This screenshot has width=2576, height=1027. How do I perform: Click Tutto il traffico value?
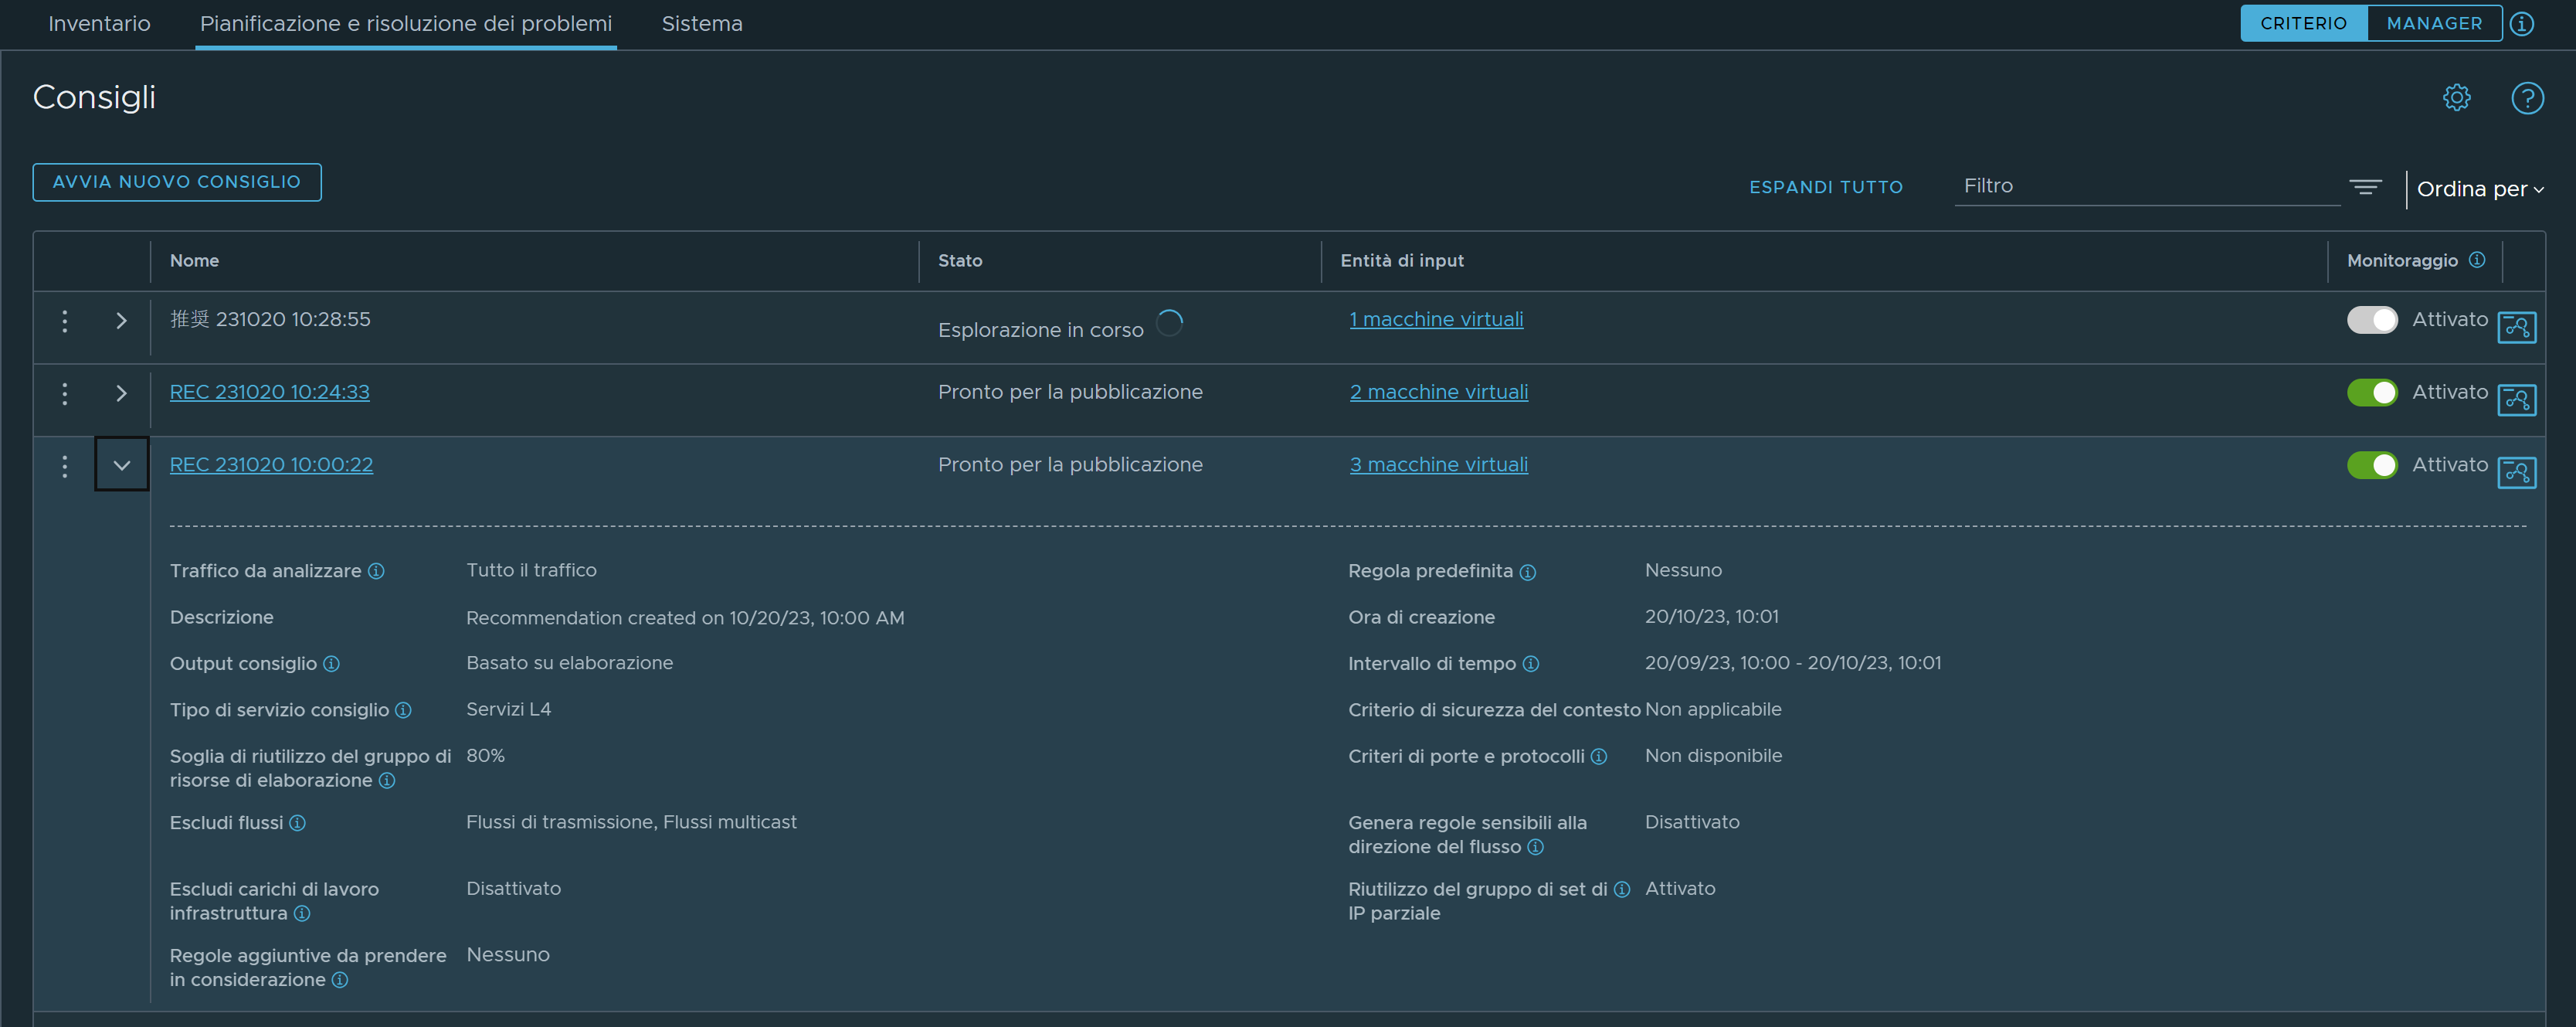(x=531, y=570)
